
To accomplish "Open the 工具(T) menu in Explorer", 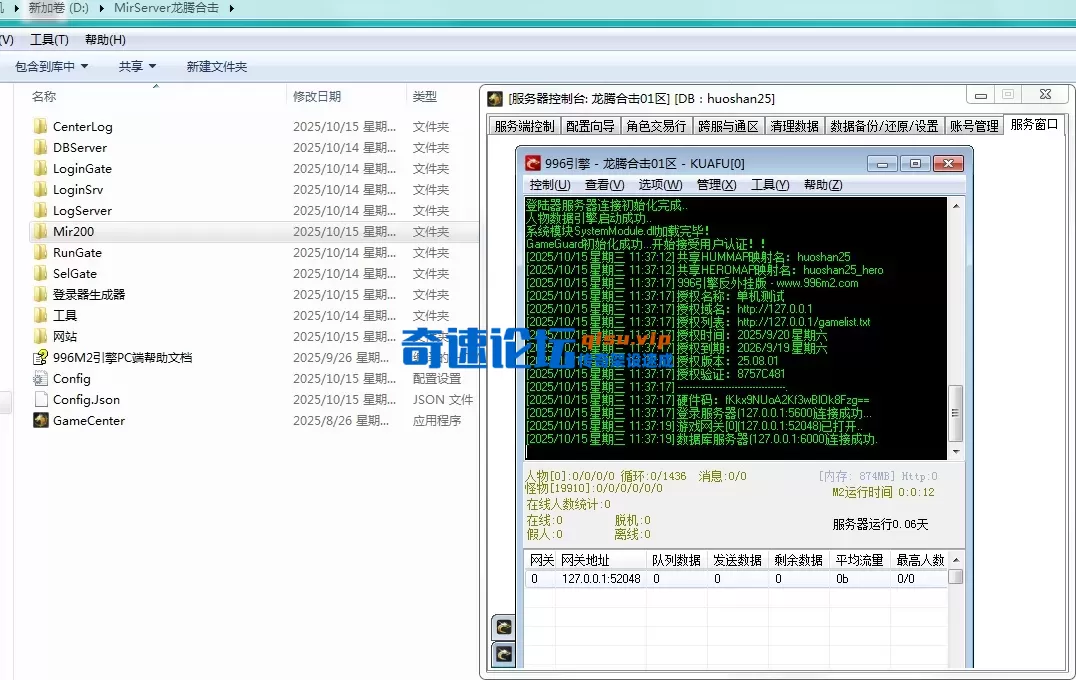I will (47, 40).
